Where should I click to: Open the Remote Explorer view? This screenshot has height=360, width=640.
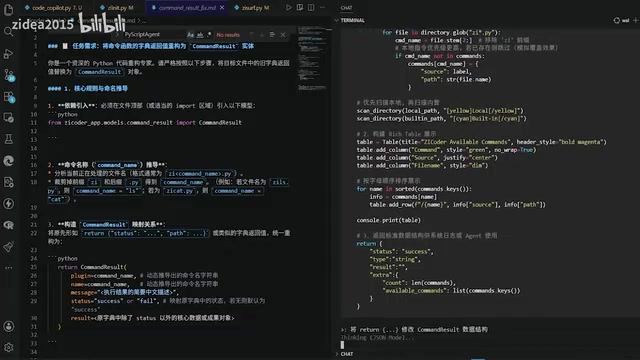(8, 118)
